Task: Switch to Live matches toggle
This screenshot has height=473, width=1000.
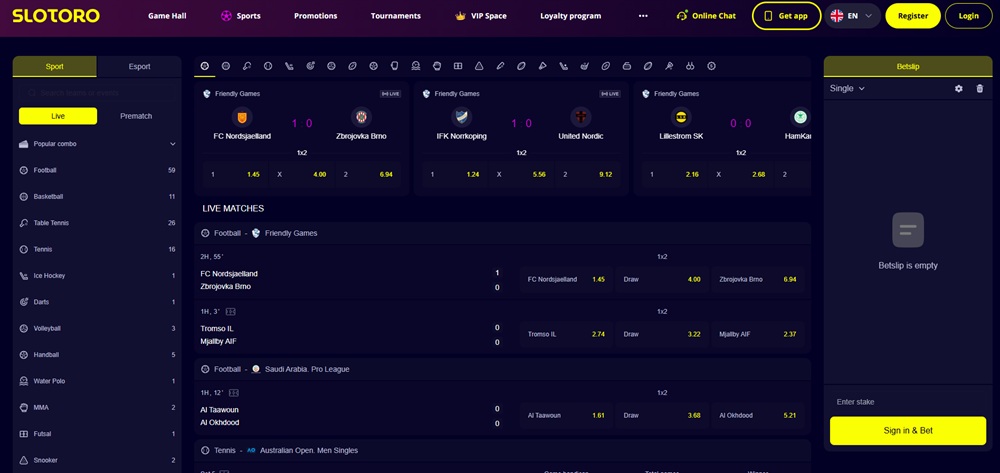Action: tap(58, 116)
